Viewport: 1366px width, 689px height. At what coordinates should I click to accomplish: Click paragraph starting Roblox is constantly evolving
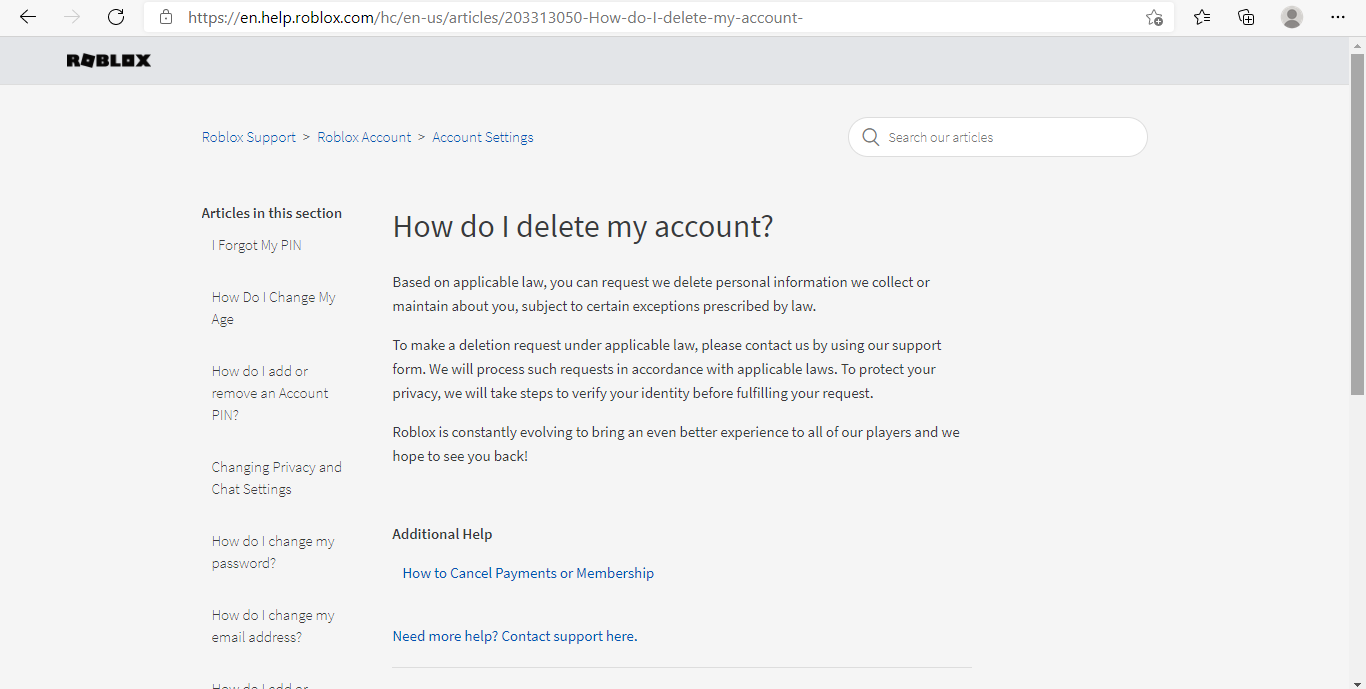pos(676,444)
